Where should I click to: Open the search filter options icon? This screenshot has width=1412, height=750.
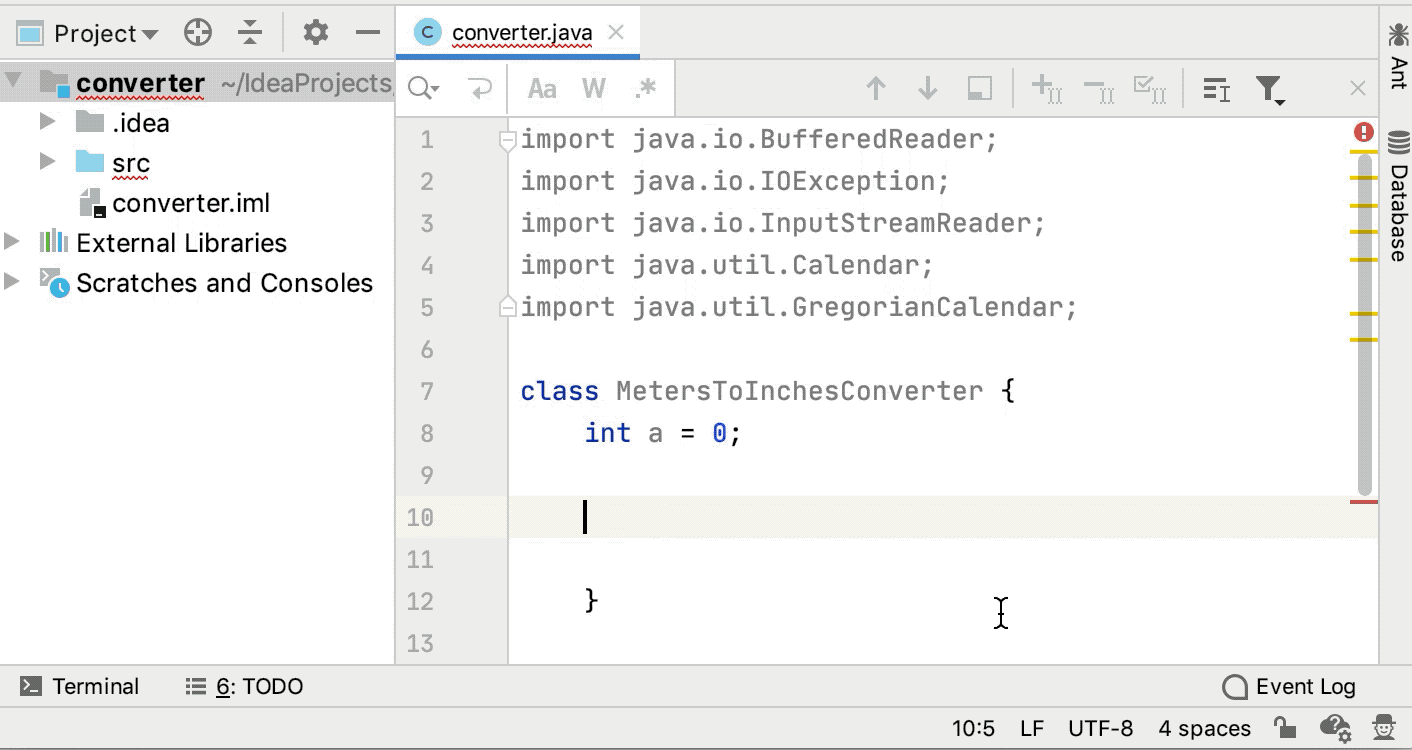tap(1269, 88)
